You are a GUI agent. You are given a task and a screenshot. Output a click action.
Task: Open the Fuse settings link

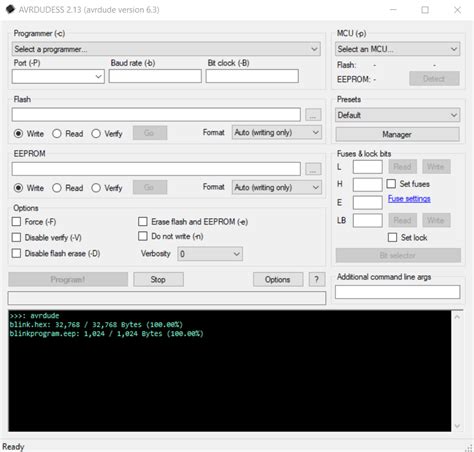point(409,199)
